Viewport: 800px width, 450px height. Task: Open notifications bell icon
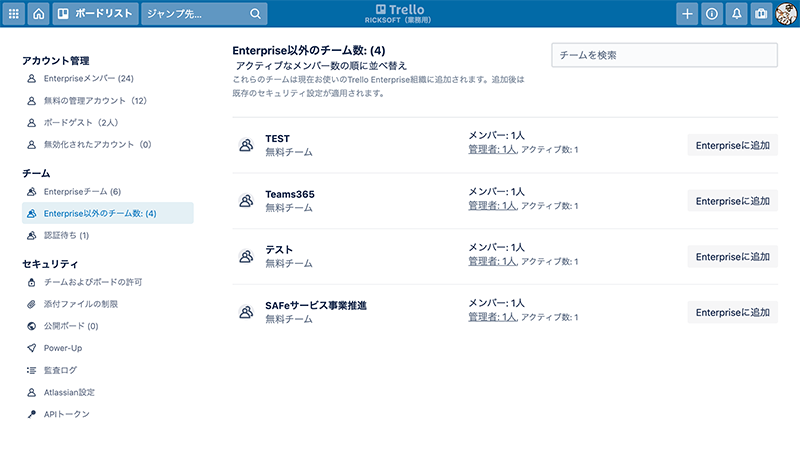(736, 14)
